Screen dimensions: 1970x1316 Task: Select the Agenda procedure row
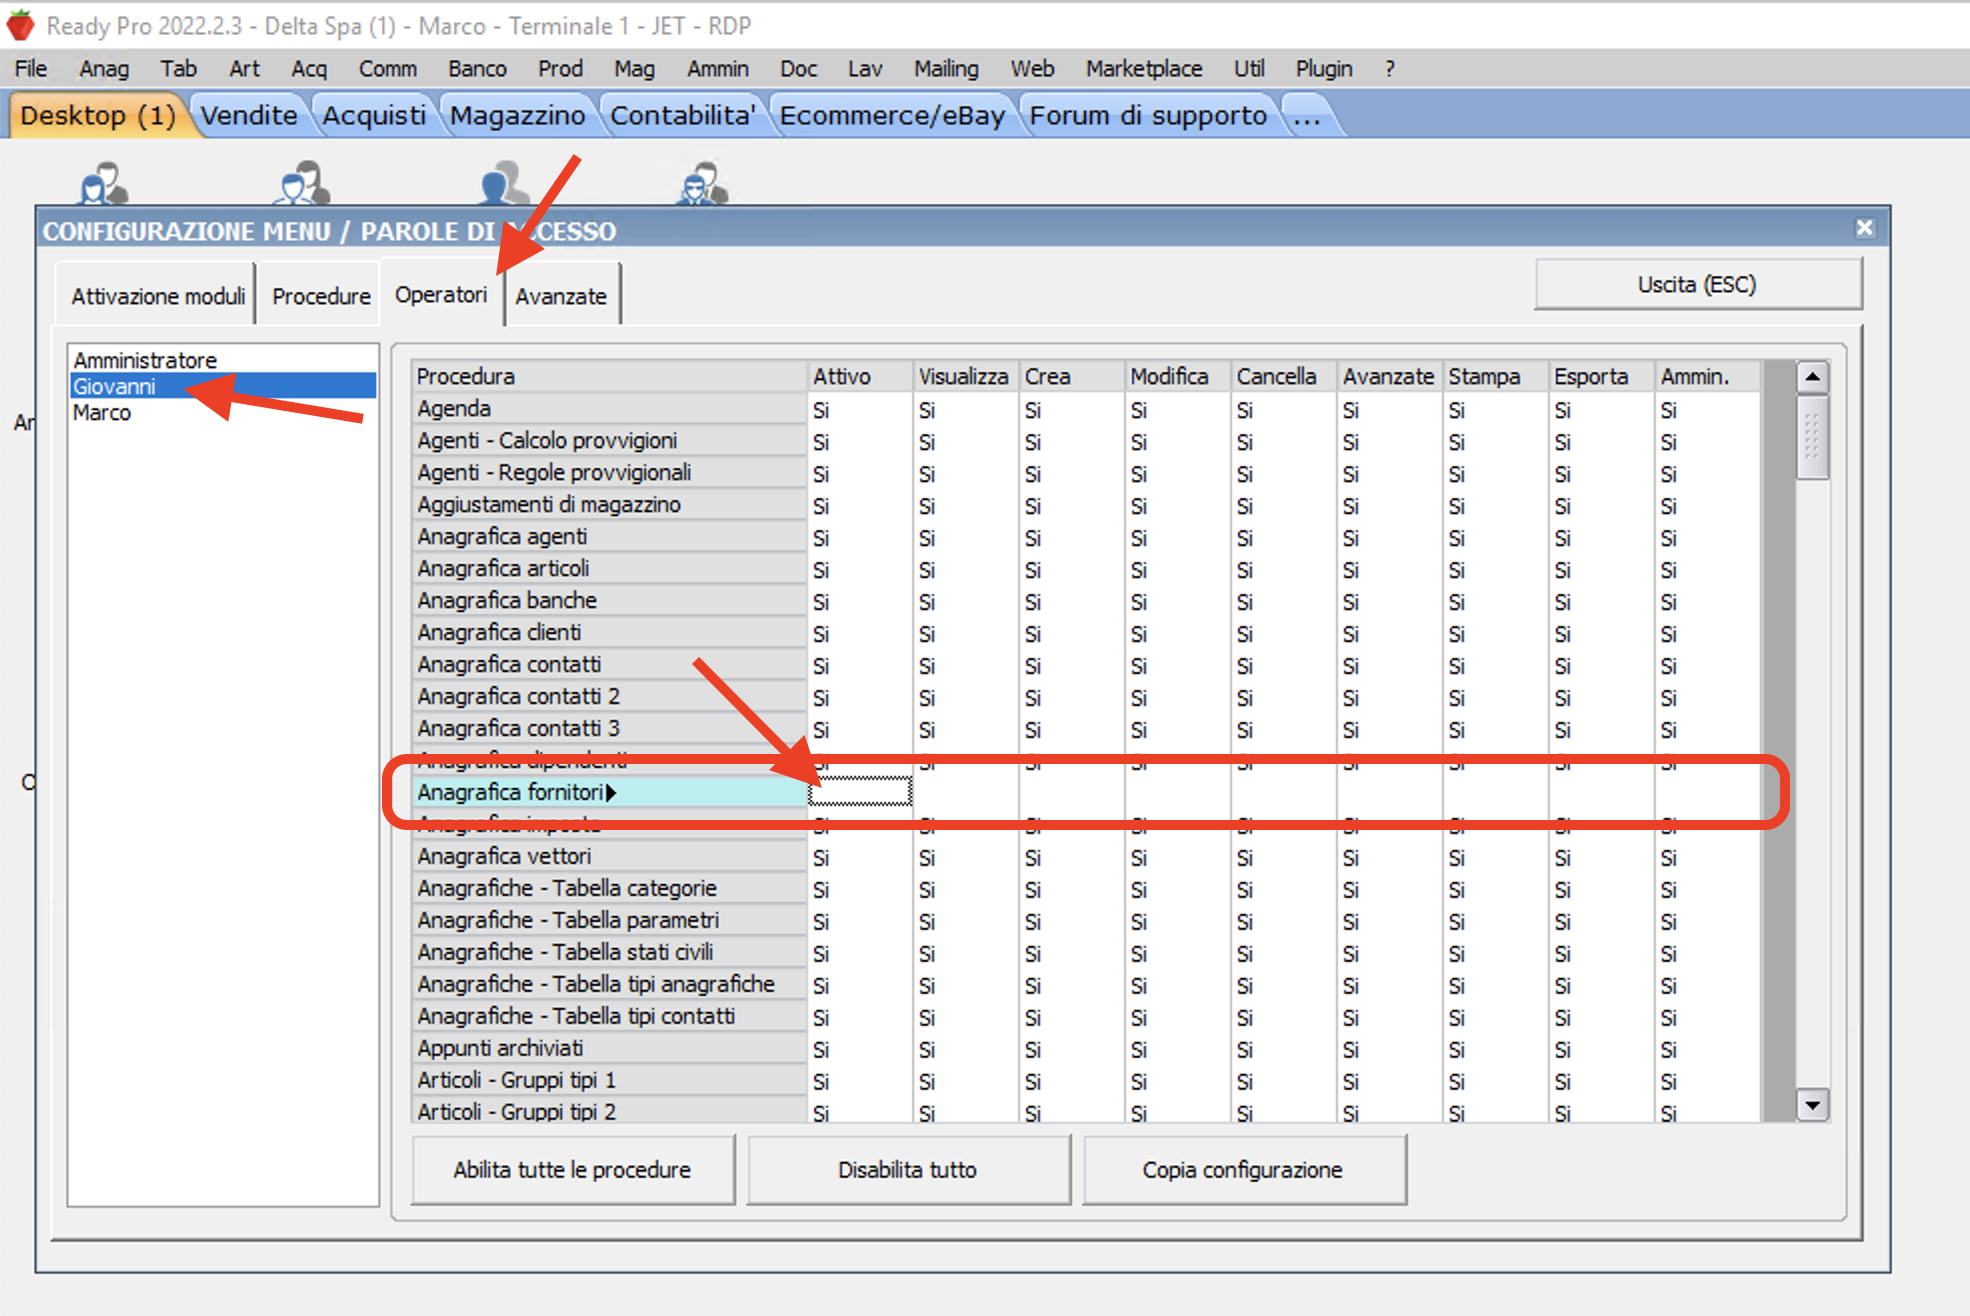coord(610,408)
